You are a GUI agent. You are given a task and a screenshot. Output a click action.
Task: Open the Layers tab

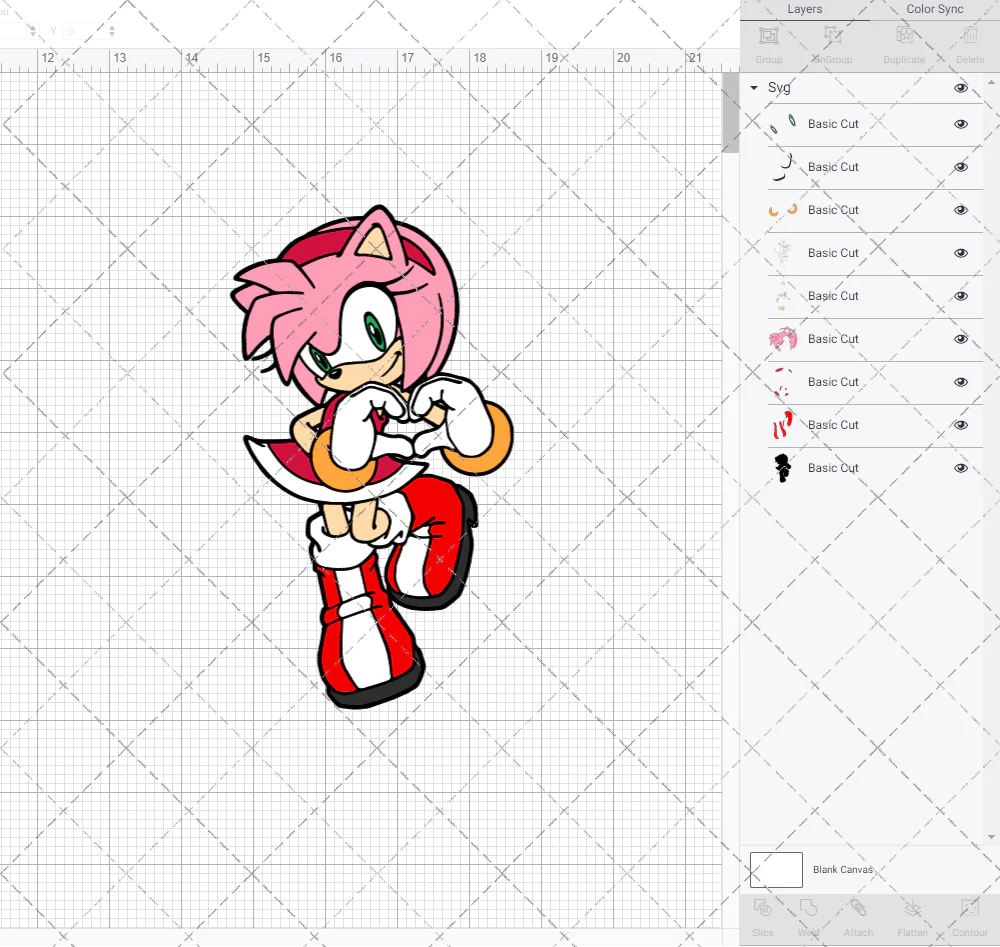[804, 9]
